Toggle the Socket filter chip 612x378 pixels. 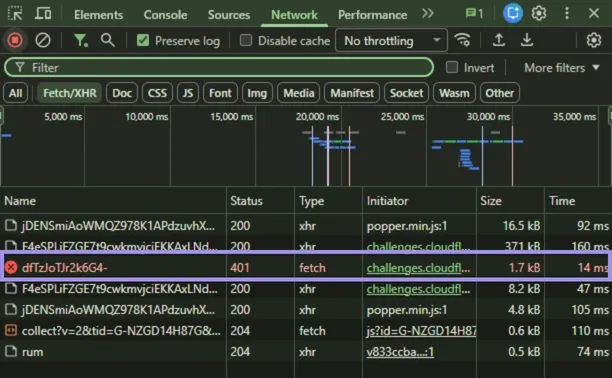click(406, 93)
